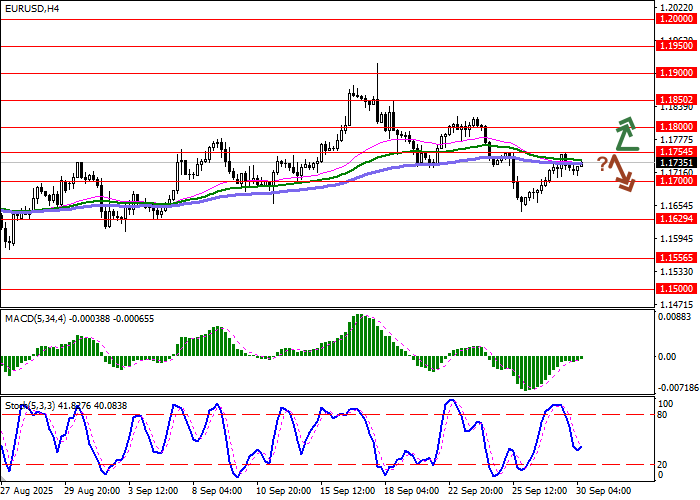Select the red 1.20000 level label

tap(677, 19)
